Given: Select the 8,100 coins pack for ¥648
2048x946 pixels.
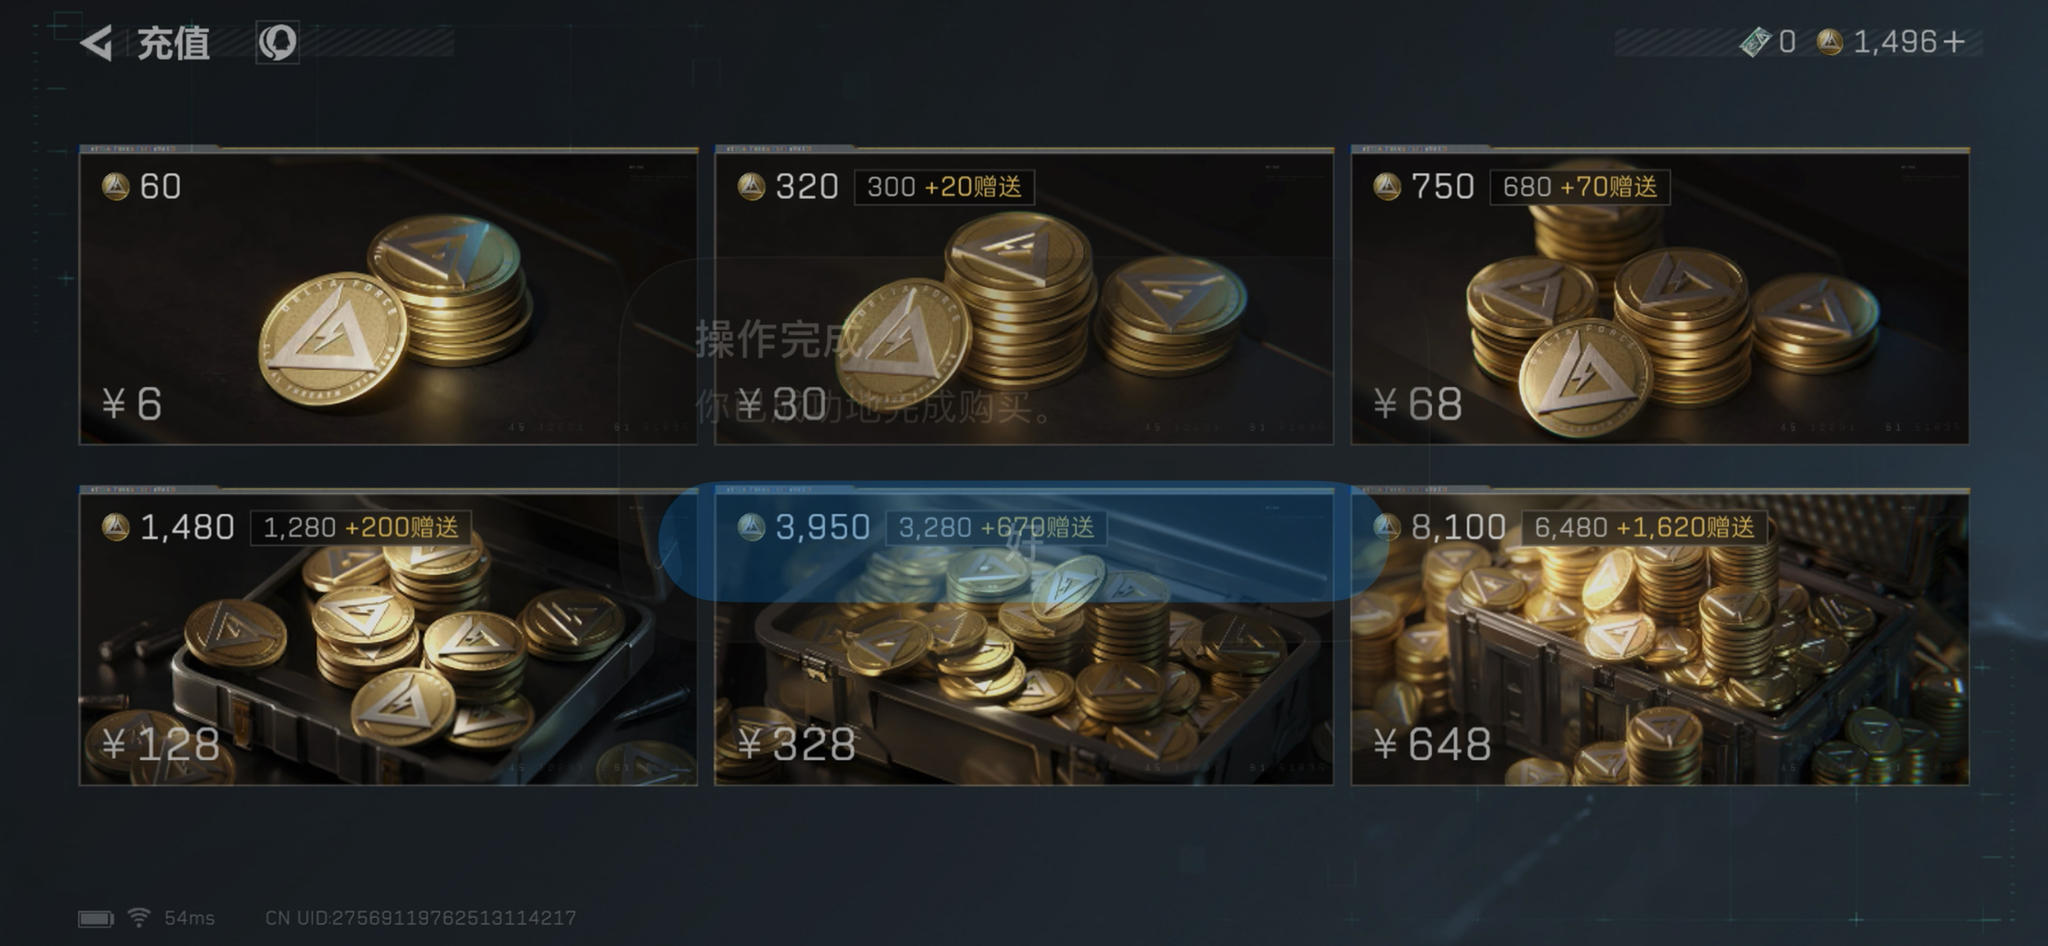Looking at the screenshot, I should [1660, 636].
